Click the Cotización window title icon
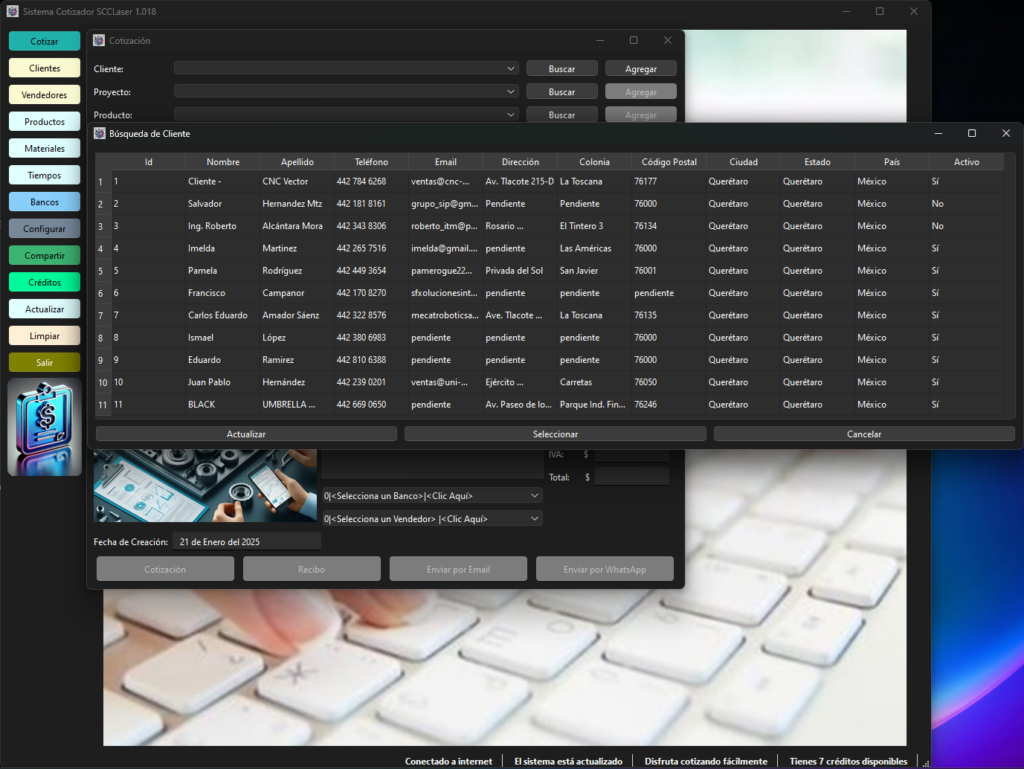1024x769 pixels. (99, 40)
